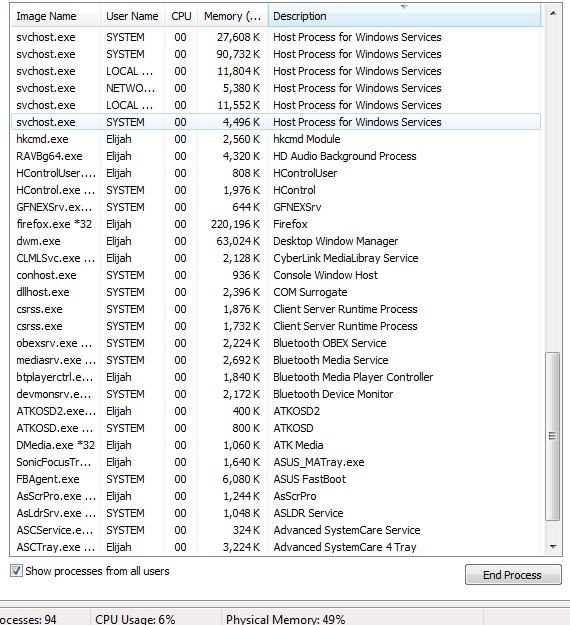Select the NETWO... svchost.exe row
The width and height of the screenshot is (570, 625).
click(276, 88)
